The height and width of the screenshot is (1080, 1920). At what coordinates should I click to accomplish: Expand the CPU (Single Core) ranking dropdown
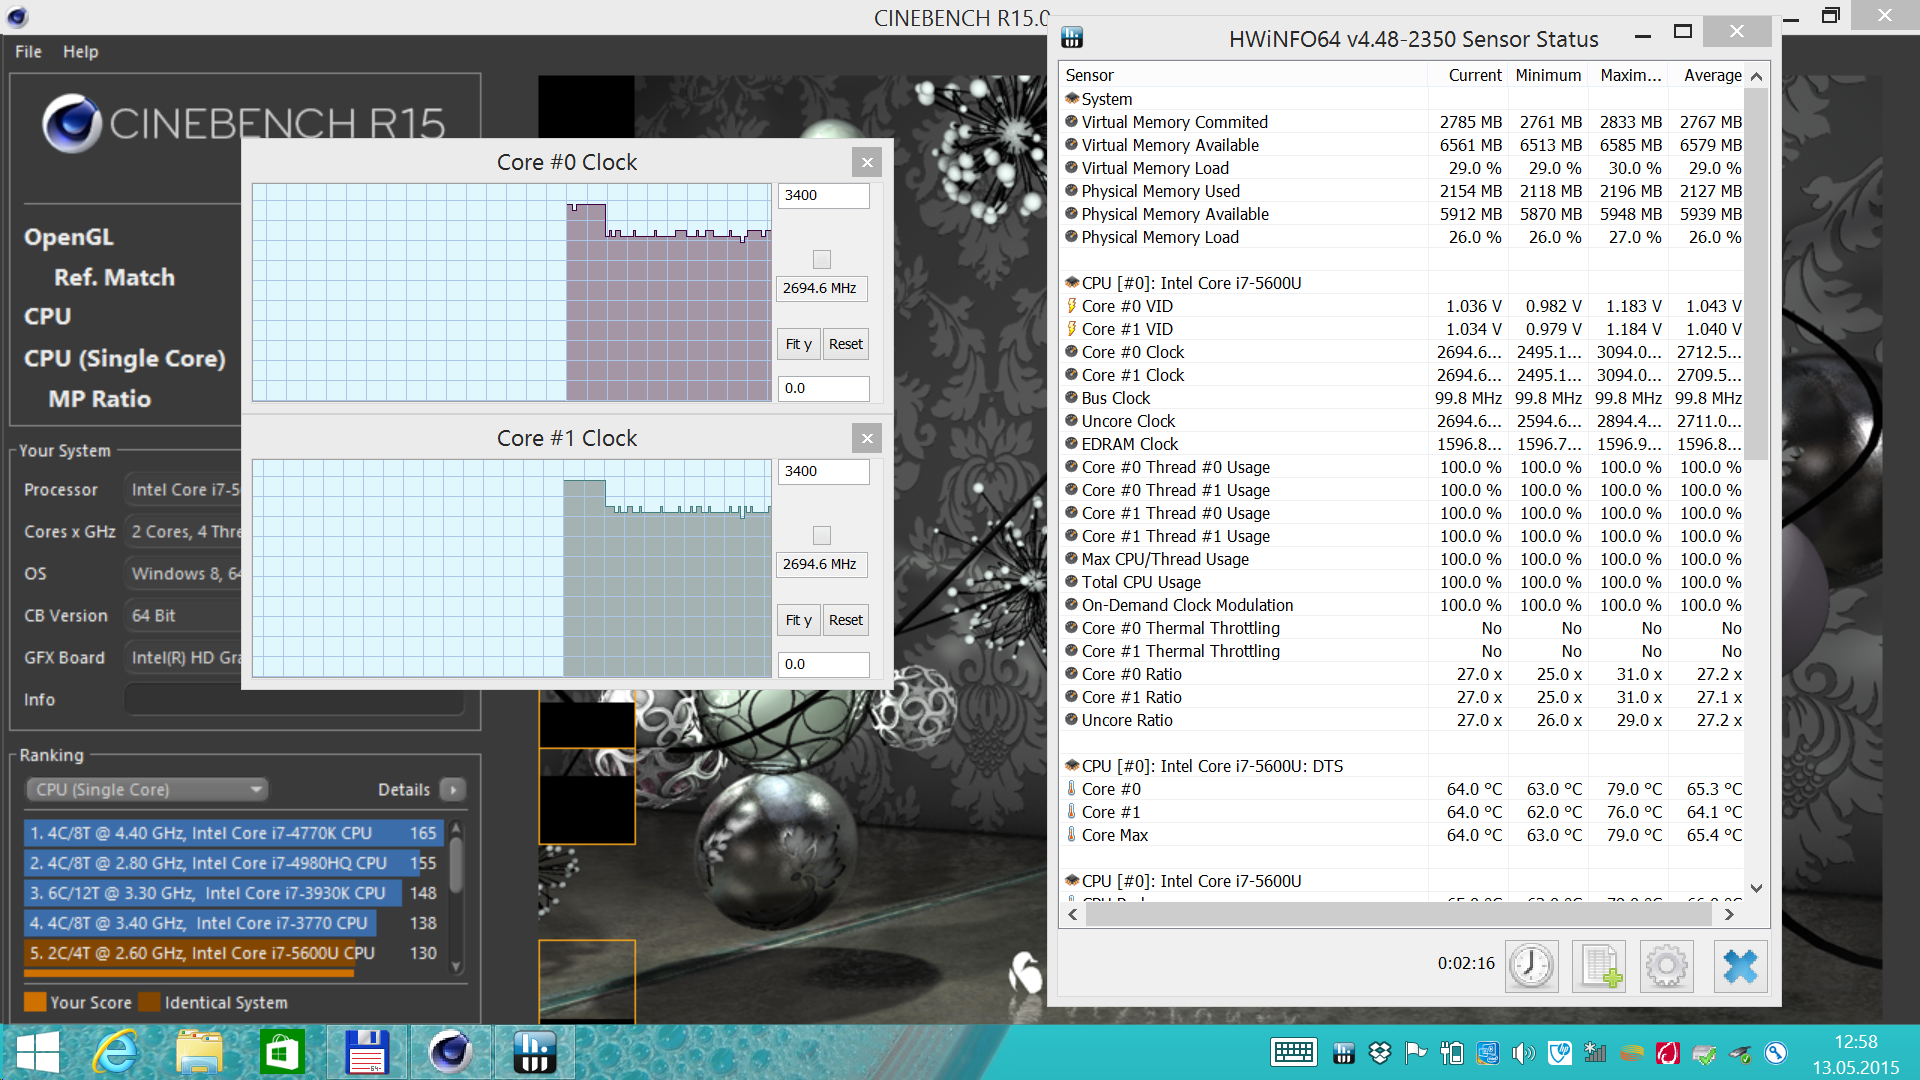147,790
